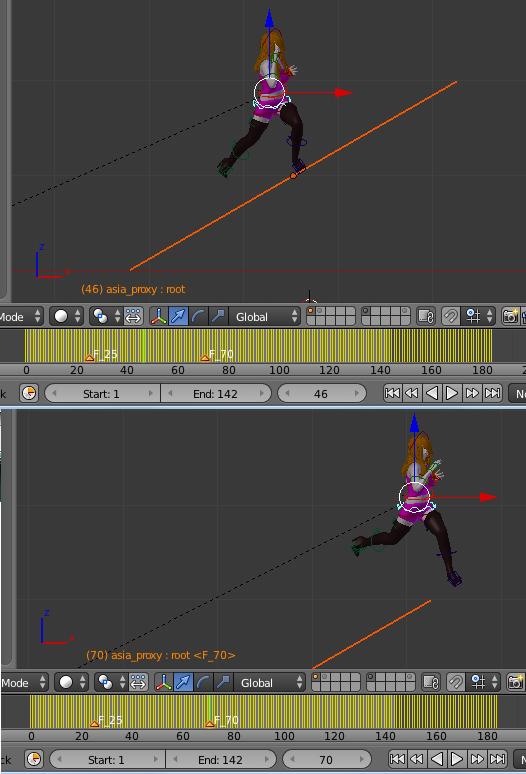Toggle snap magnet icon in frame 70 viewport
526x774 pixels.
(x=455, y=682)
